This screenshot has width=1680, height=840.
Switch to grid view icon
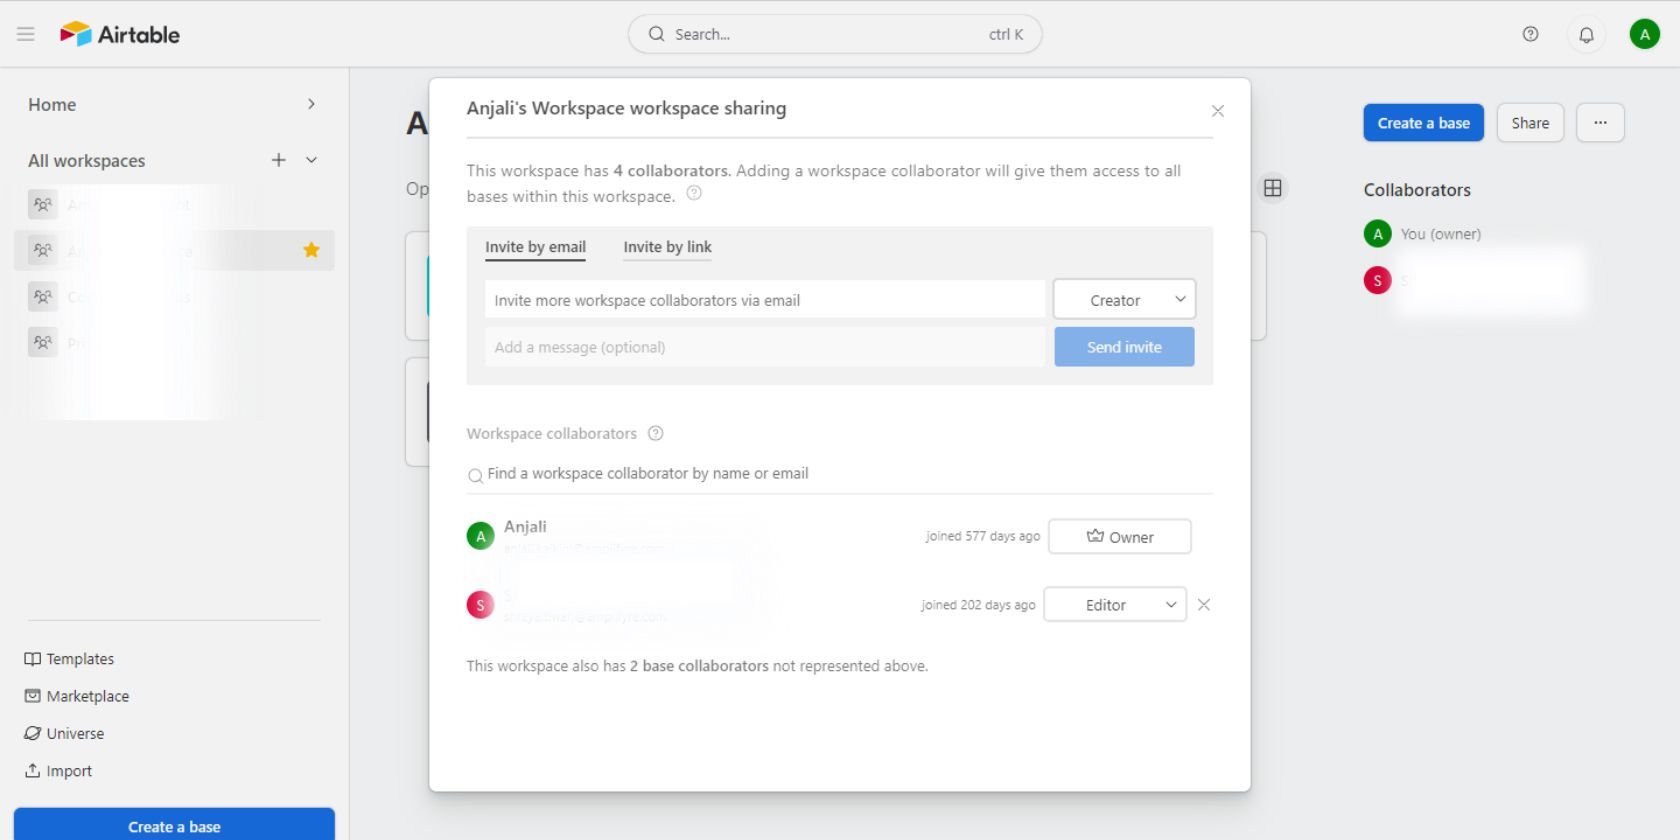pos(1272,188)
